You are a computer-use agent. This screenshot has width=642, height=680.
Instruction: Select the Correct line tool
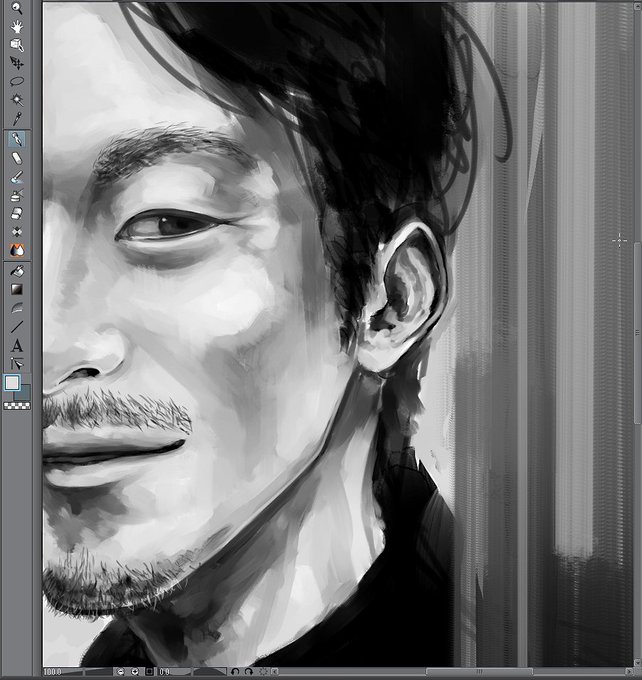16,363
